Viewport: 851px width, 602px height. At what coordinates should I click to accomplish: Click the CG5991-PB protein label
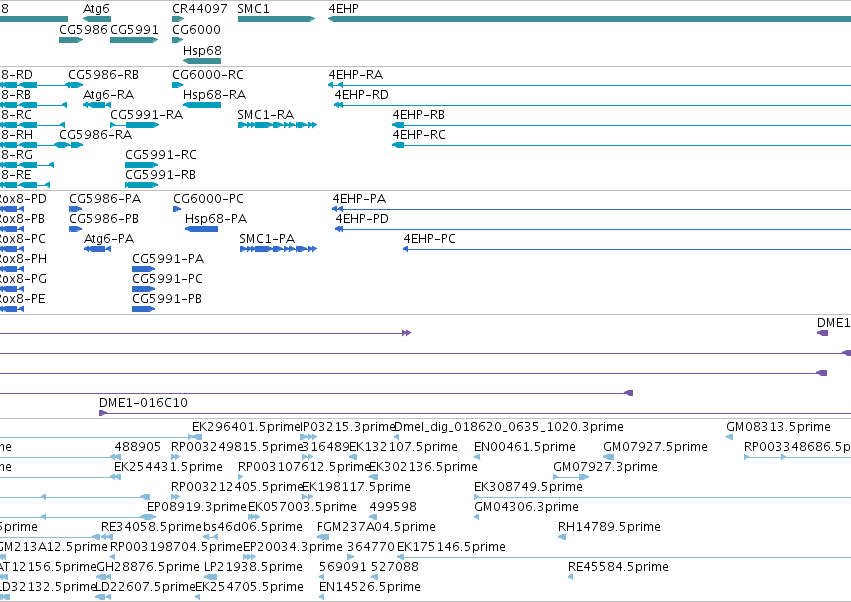coord(167,299)
